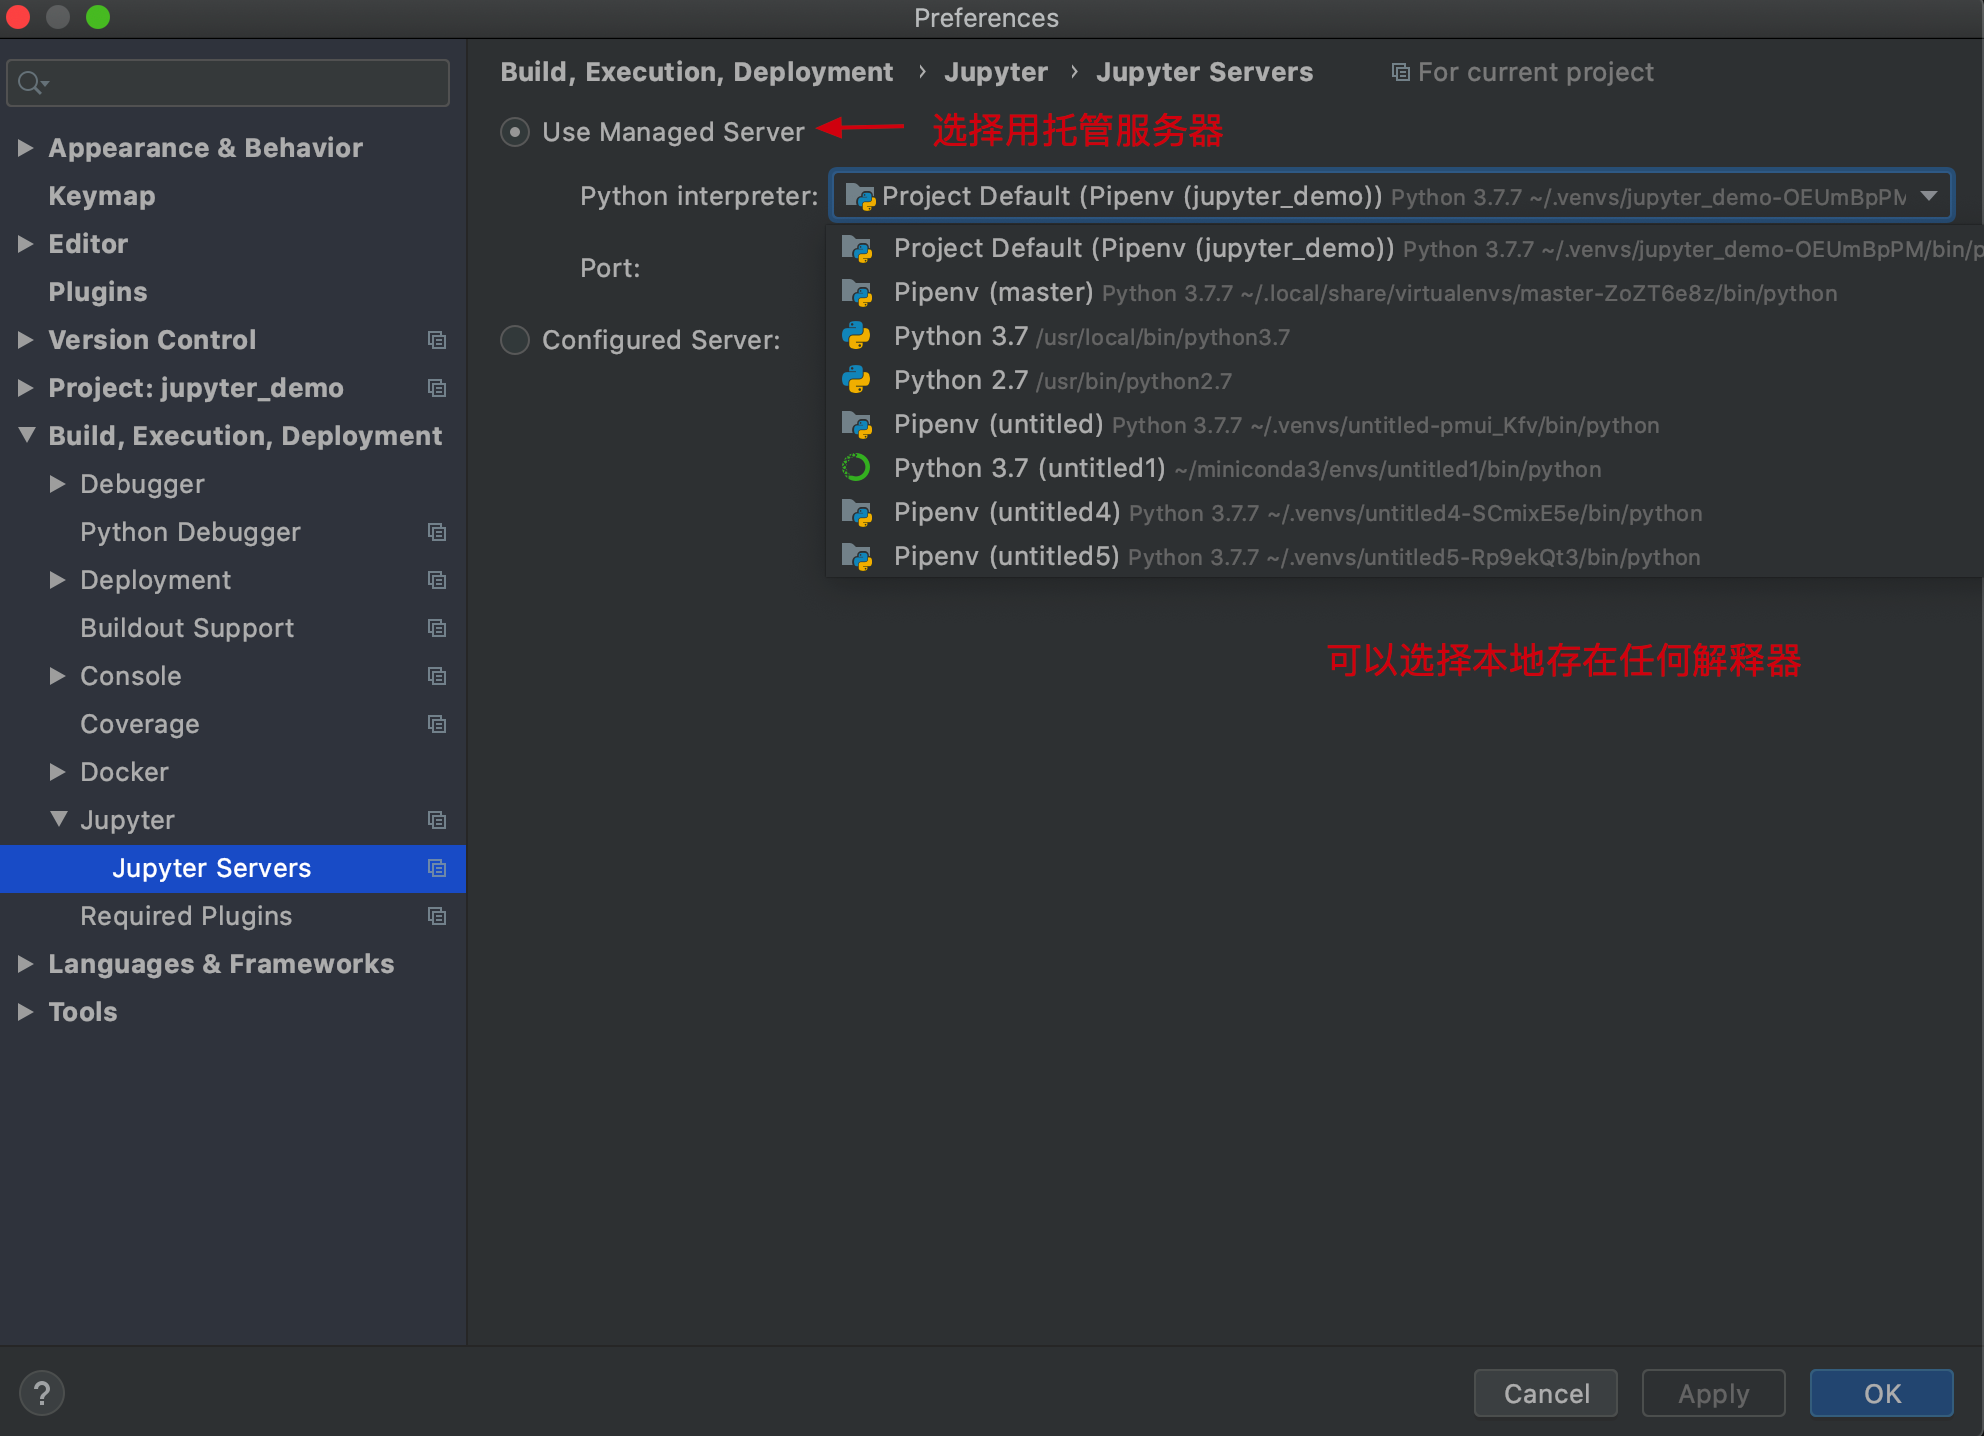Open Buildout Support settings
Viewport: 1984px width, 1436px height.
187,628
